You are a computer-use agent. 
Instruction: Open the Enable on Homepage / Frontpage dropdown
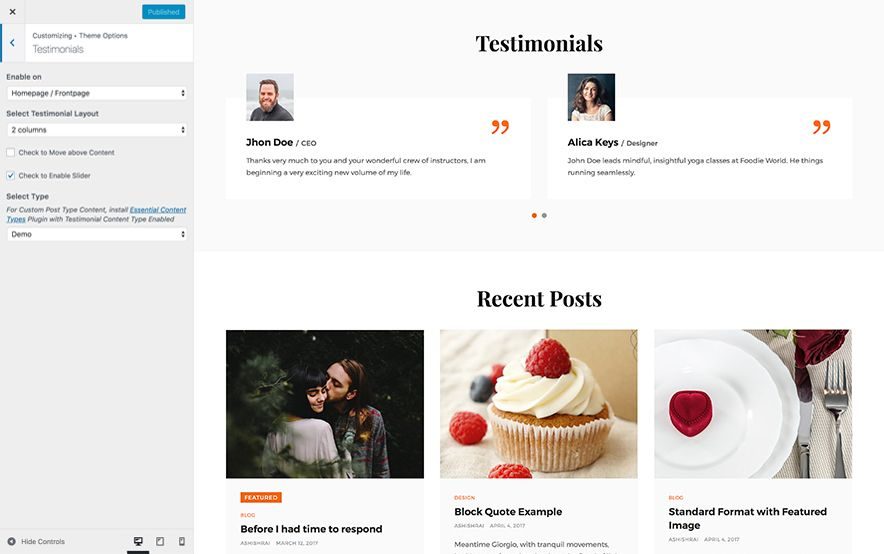click(x=97, y=93)
